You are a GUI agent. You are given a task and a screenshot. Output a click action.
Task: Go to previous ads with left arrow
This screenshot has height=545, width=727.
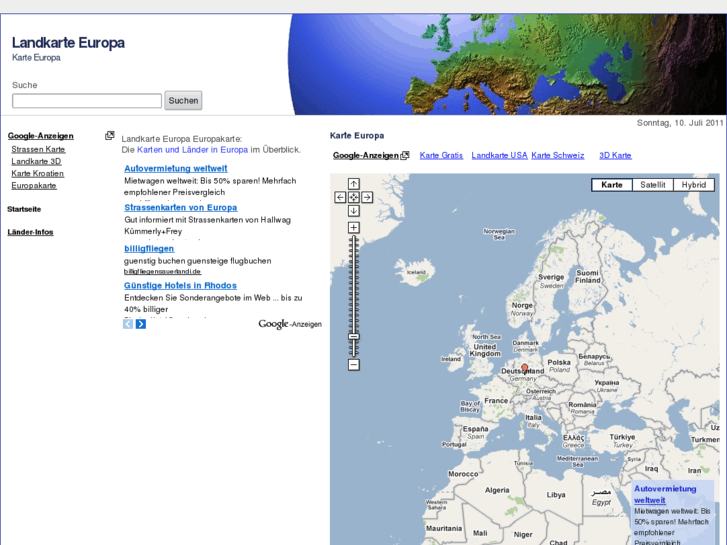pos(128,324)
